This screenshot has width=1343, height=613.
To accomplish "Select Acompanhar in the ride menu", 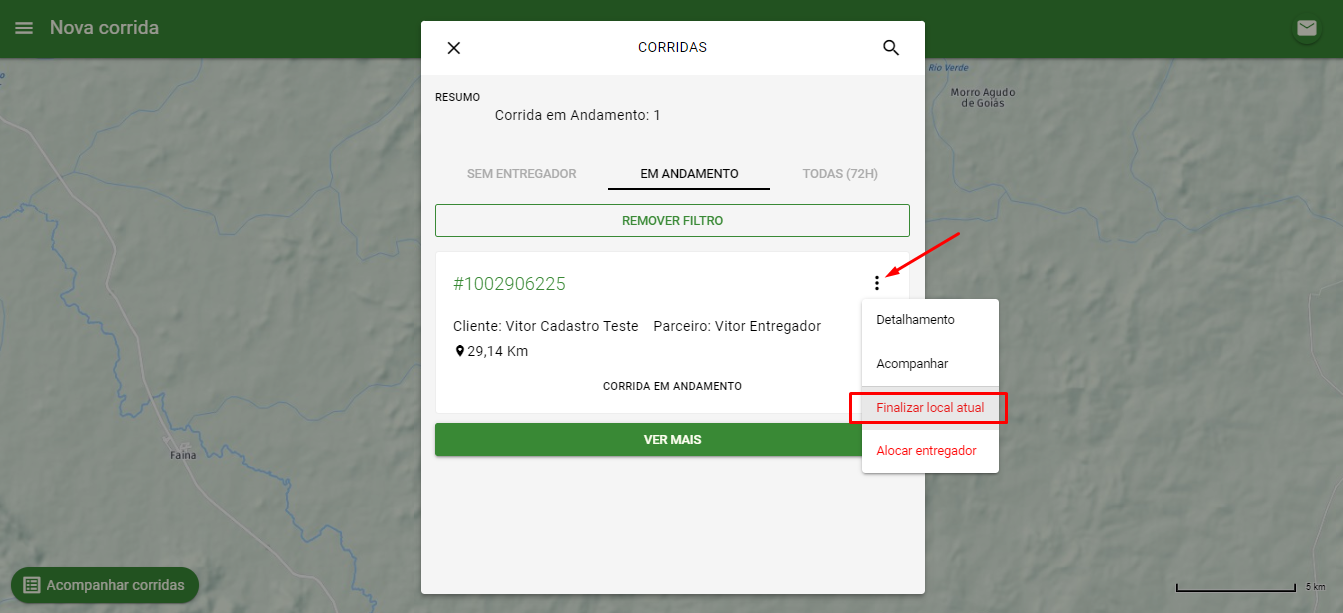I will [x=930, y=364].
